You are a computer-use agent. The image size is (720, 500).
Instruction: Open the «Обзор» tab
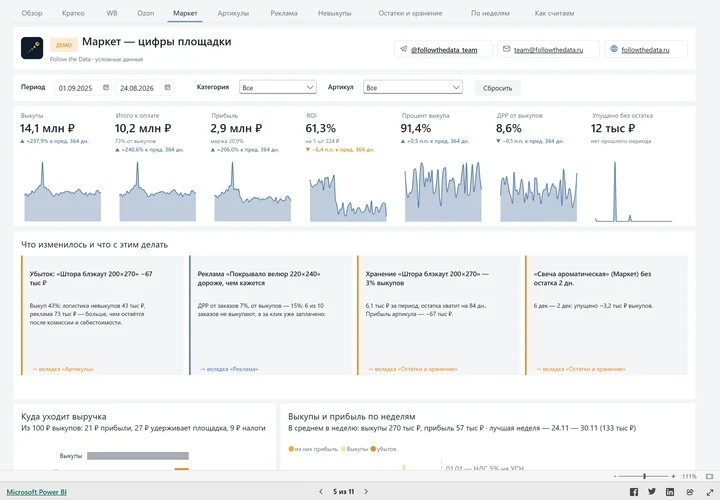pos(32,13)
